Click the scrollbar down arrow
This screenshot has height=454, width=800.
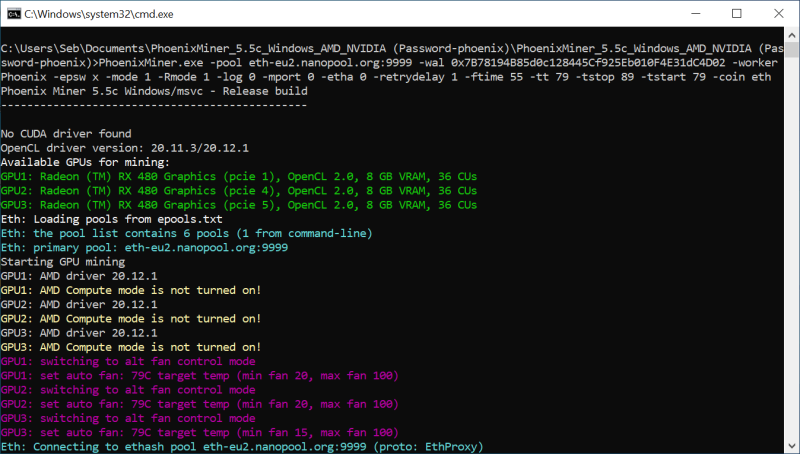pos(792,446)
